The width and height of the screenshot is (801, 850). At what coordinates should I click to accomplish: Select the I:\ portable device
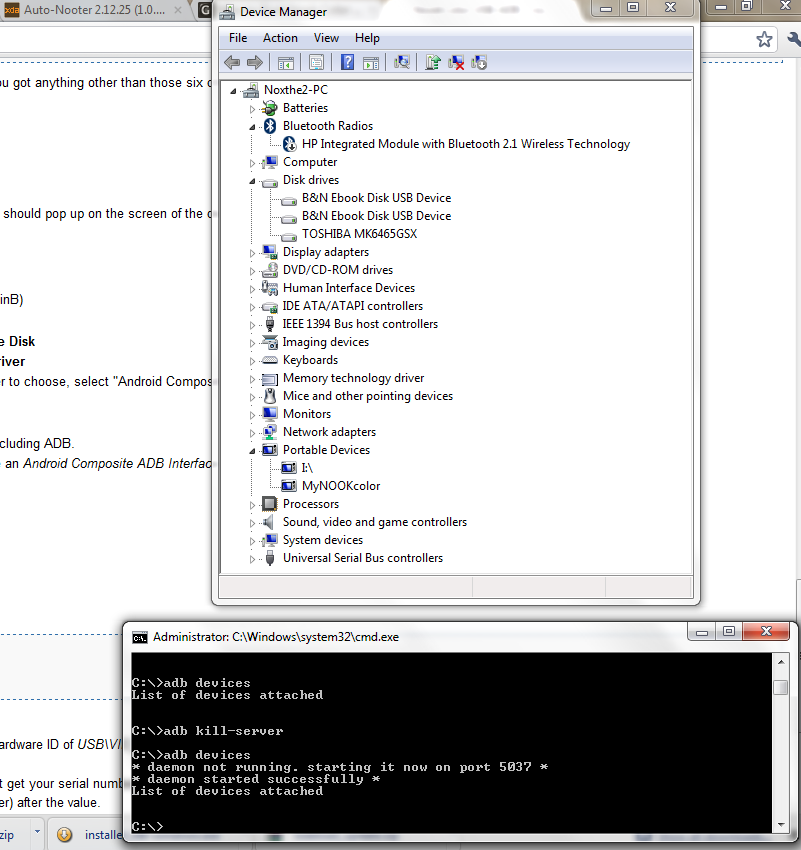point(307,468)
